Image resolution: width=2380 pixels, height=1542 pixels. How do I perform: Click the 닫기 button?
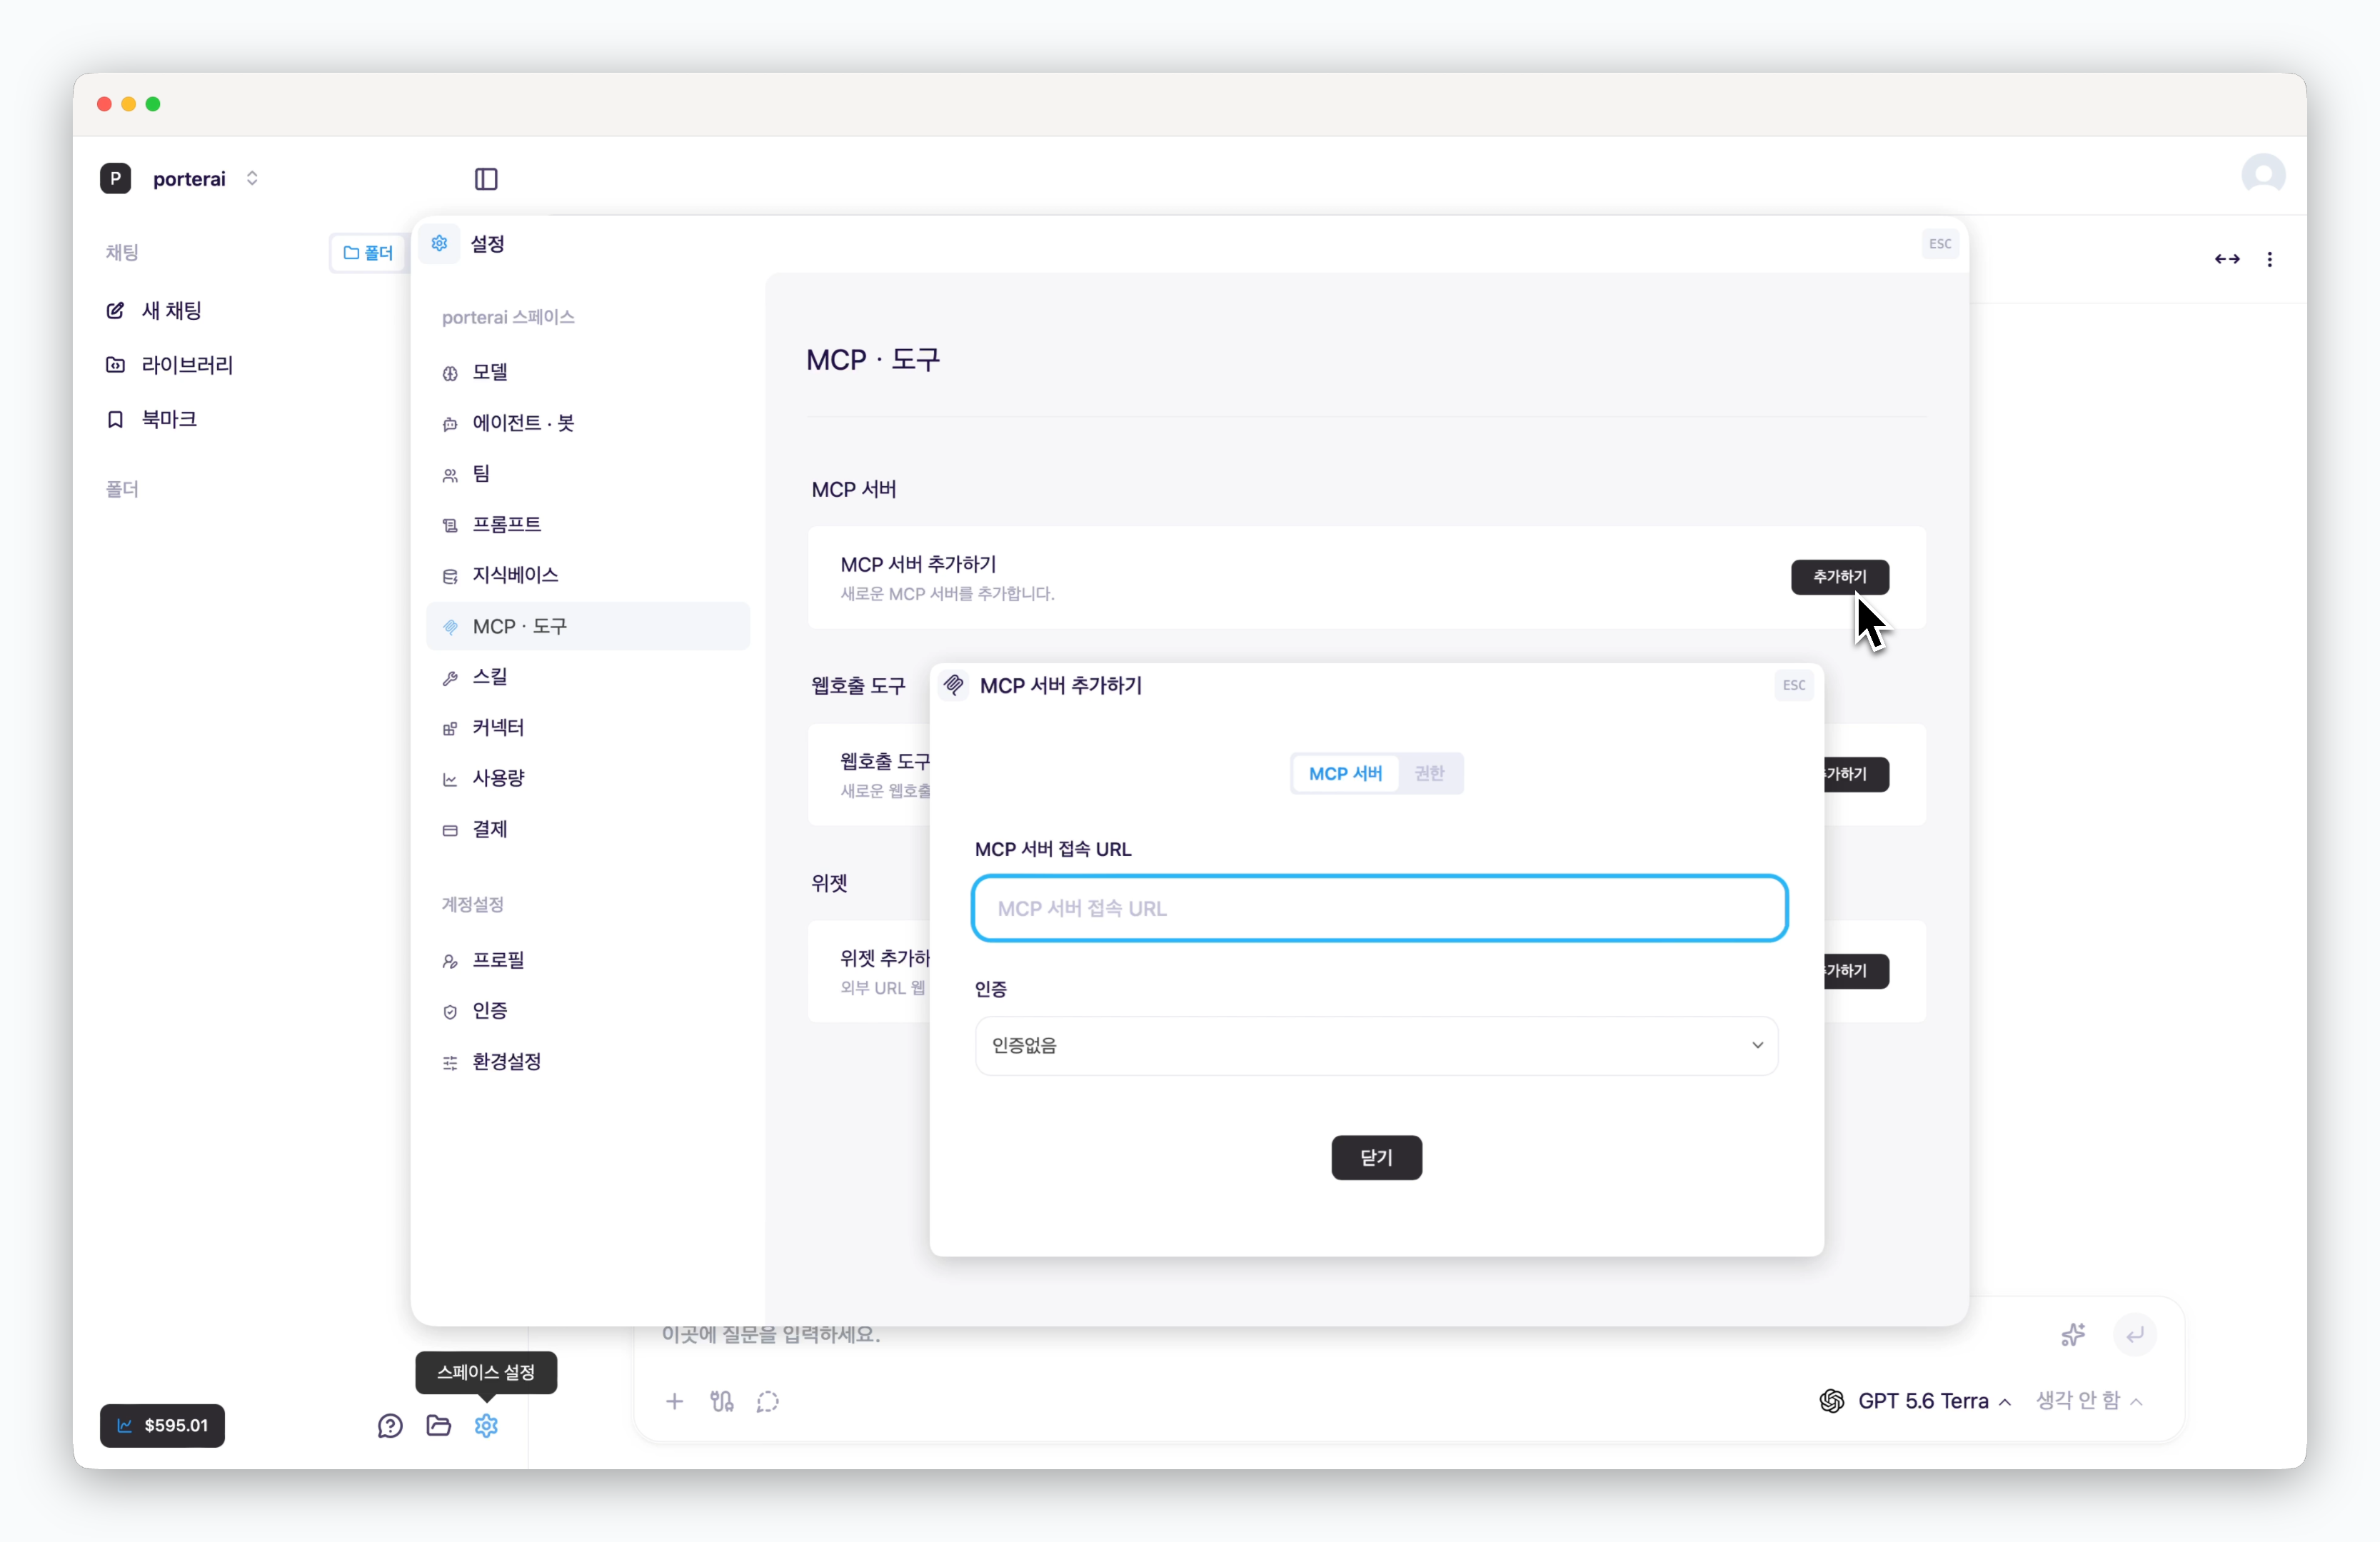coord(1376,1157)
